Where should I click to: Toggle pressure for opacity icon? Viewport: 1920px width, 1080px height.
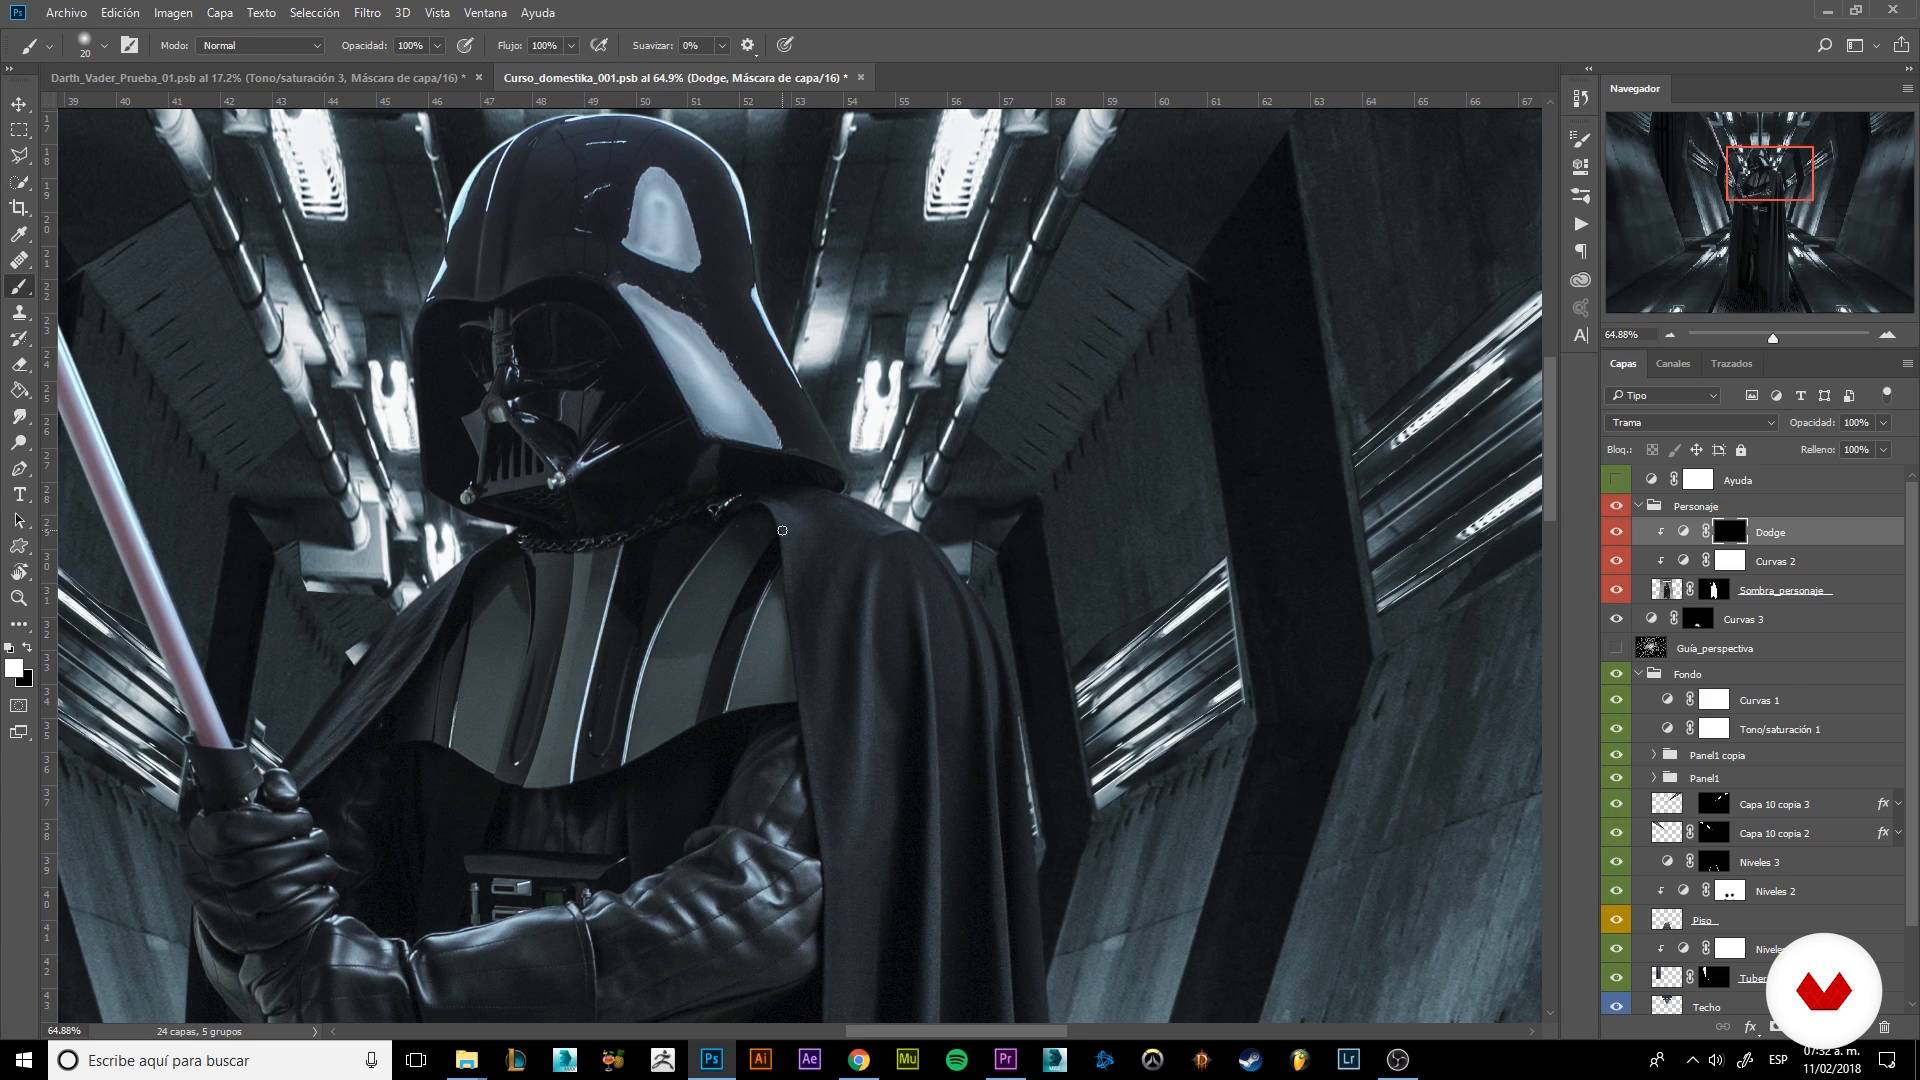[x=465, y=45]
